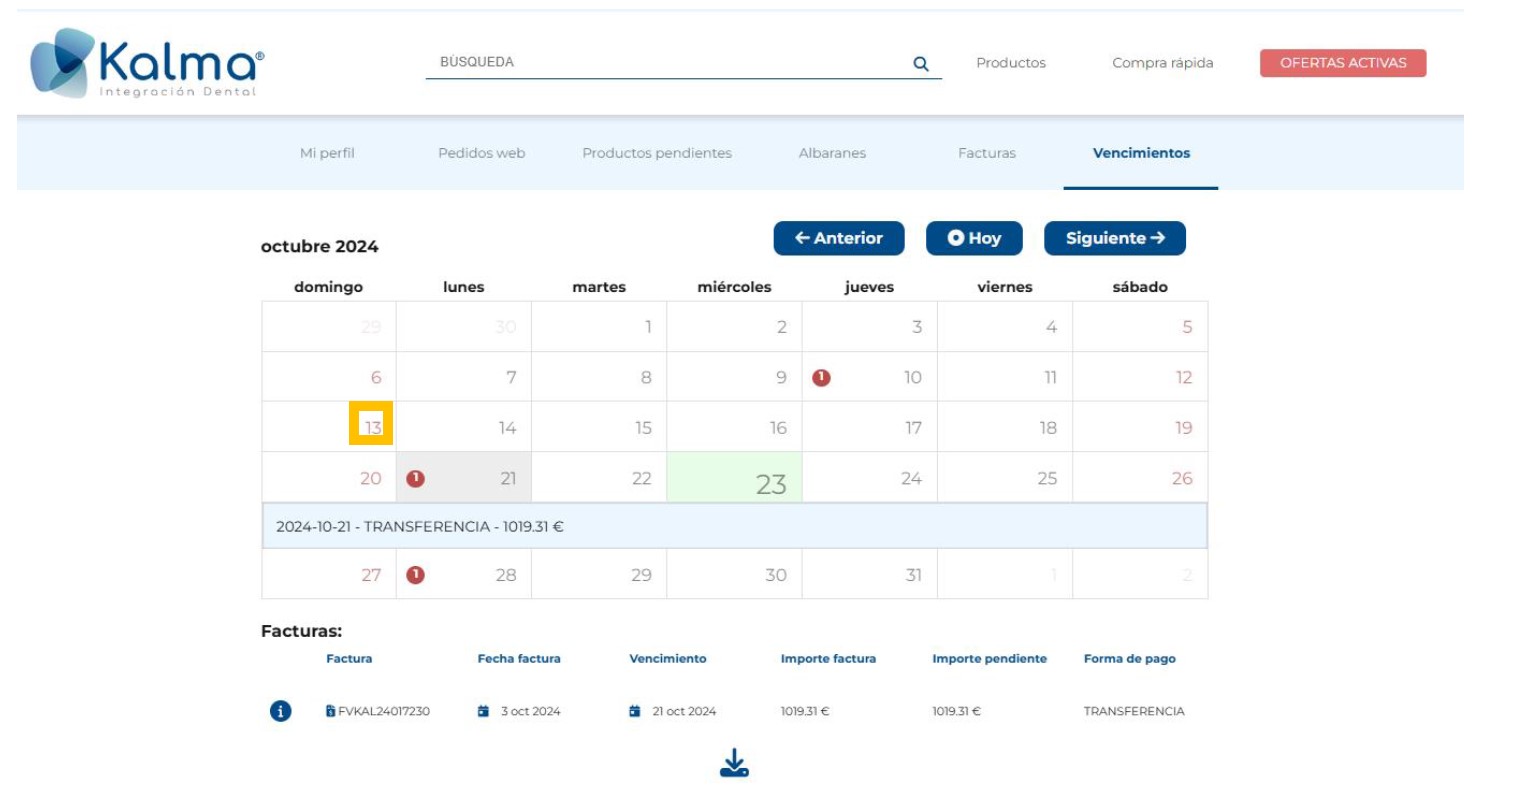Select day 16 in the calendar
The height and width of the screenshot is (811, 1516).
[x=734, y=427]
